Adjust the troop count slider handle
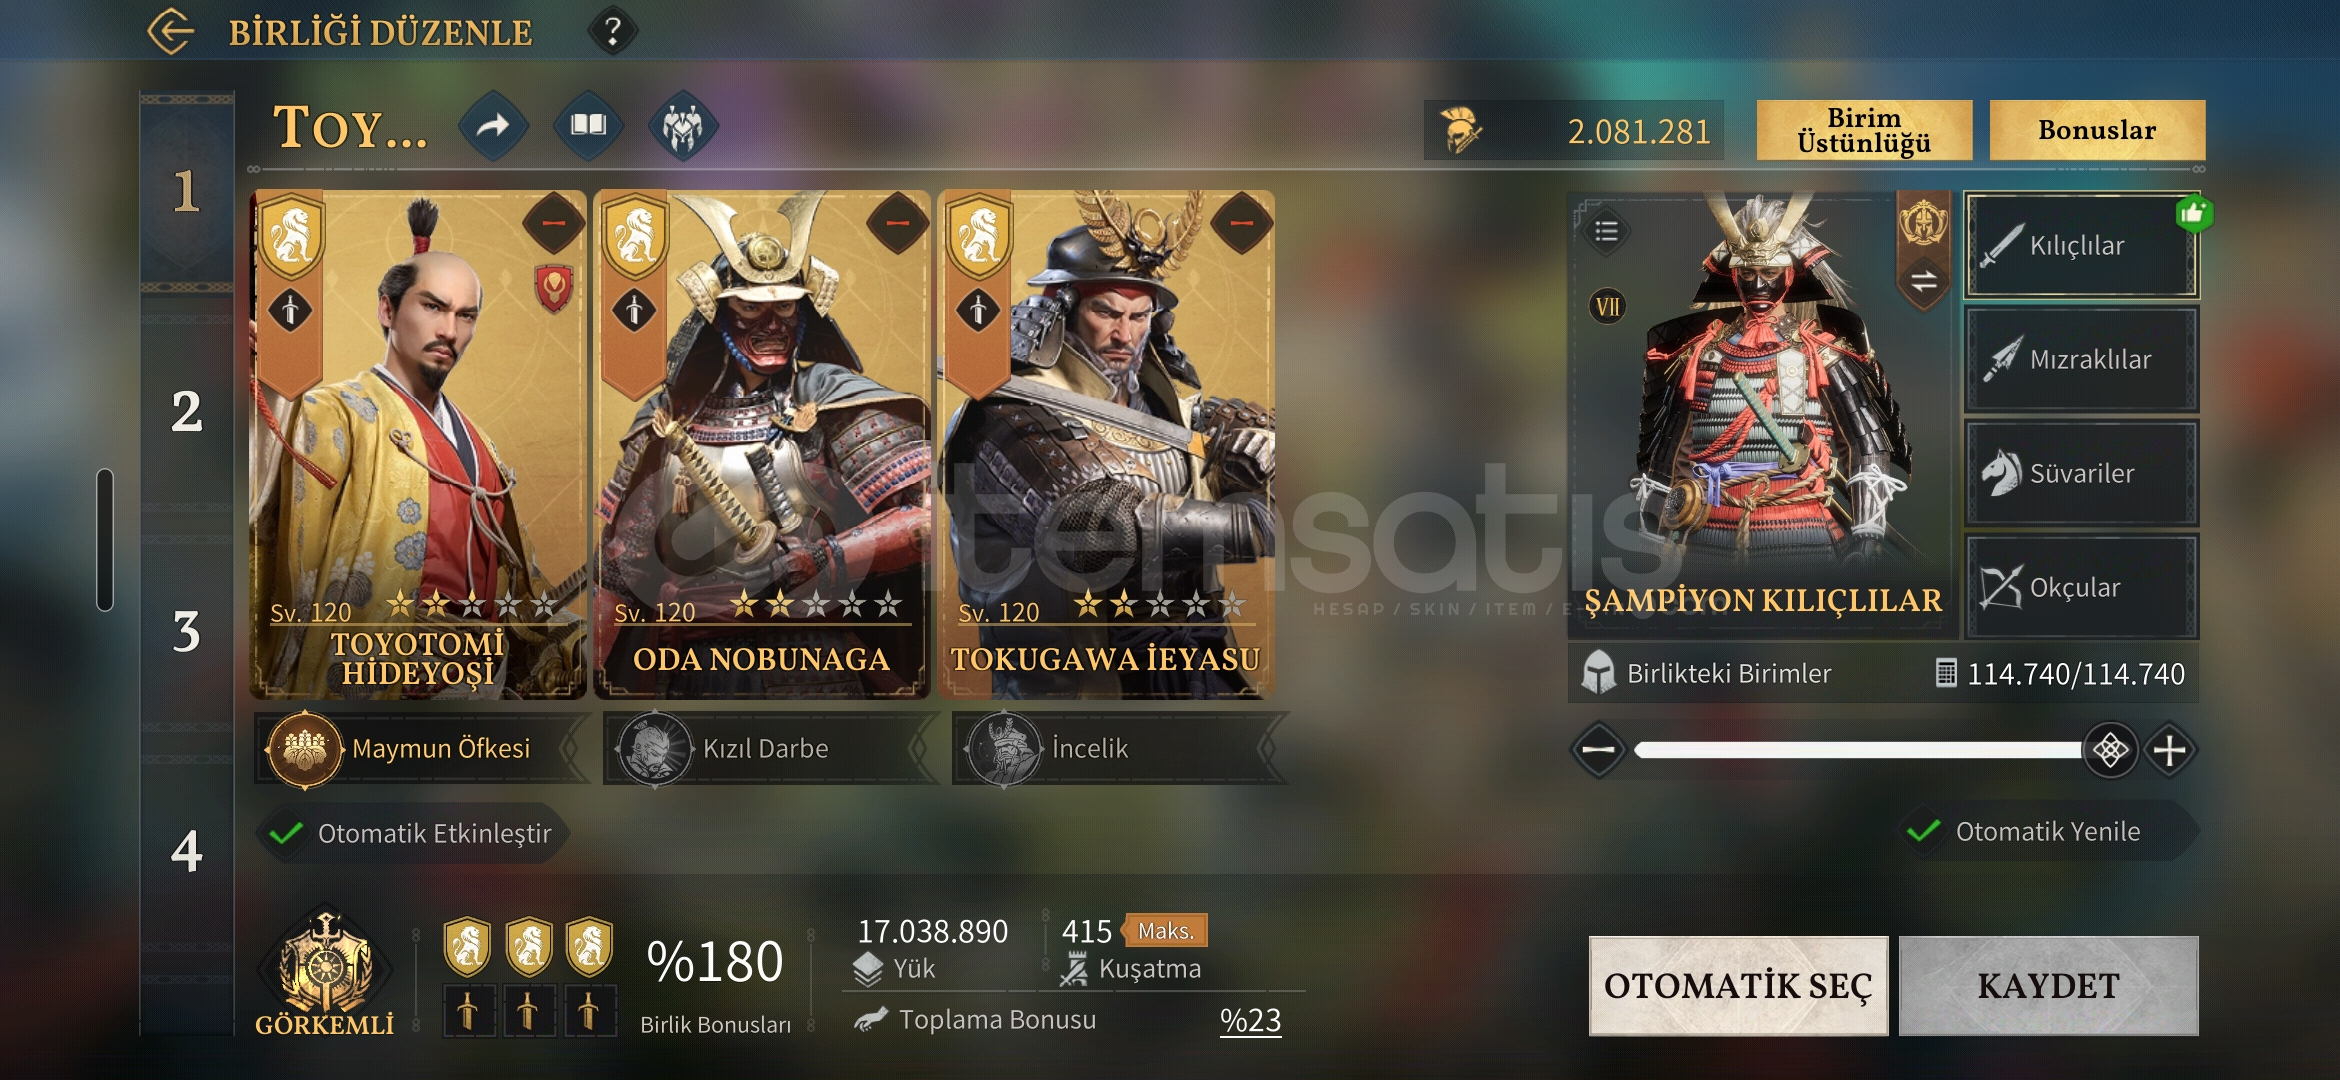 coord(2110,750)
